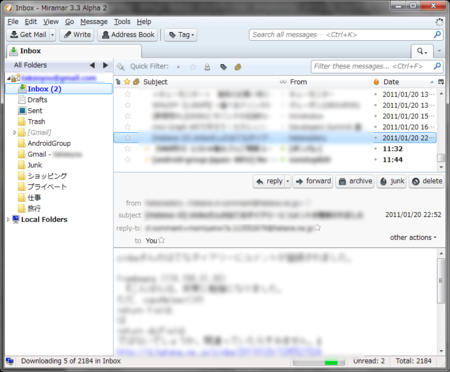Archive the selected message
The image size is (450, 372).
[355, 181]
